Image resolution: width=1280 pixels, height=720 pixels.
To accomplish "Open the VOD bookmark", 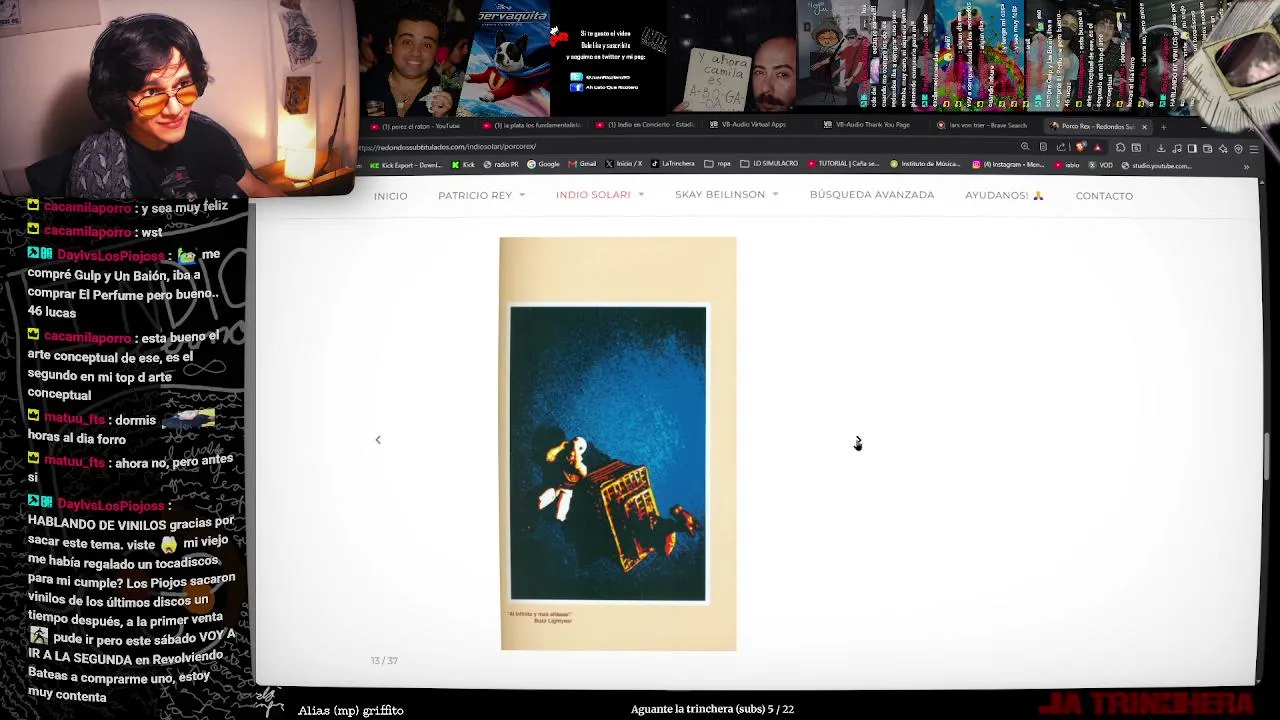I will point(1100,165).
